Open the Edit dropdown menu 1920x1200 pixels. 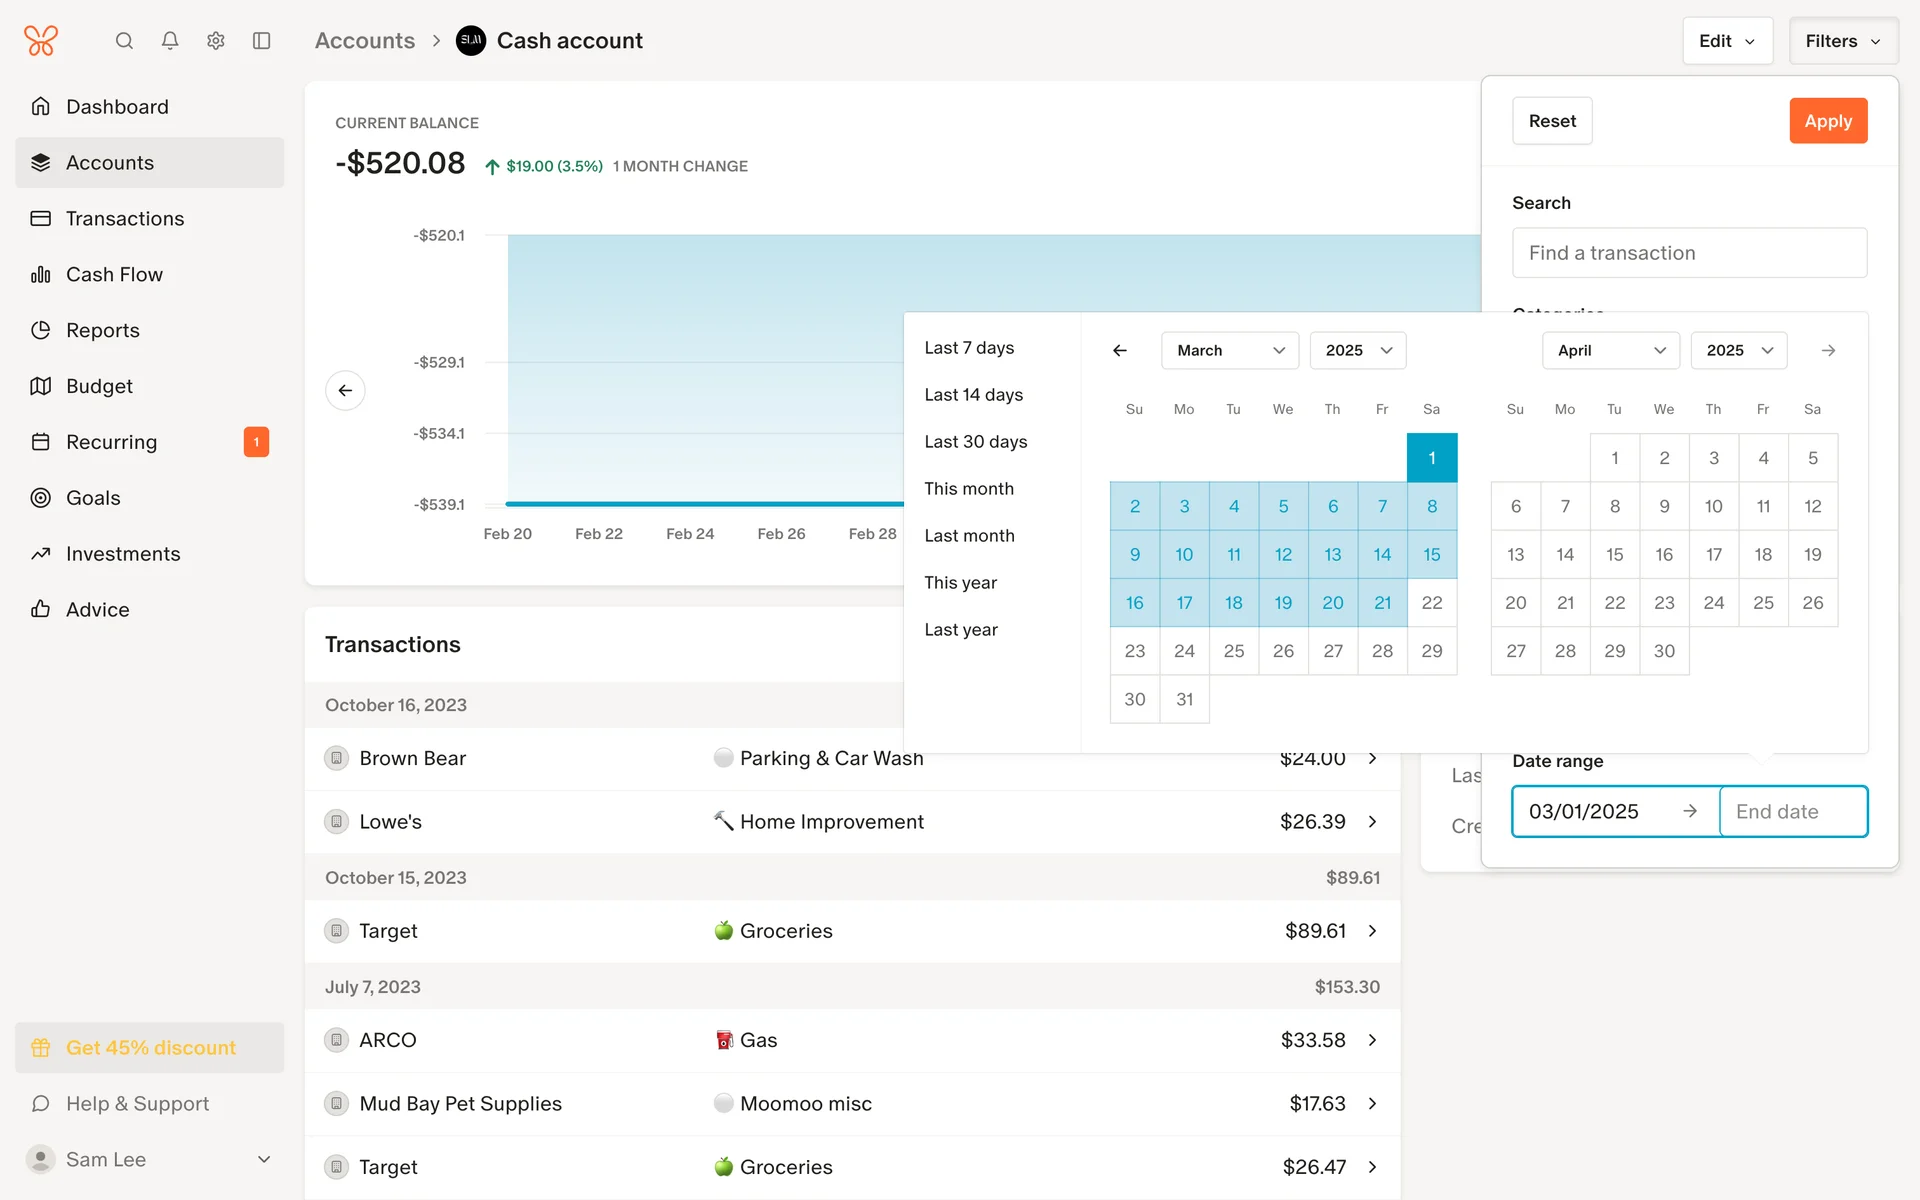1727,41
